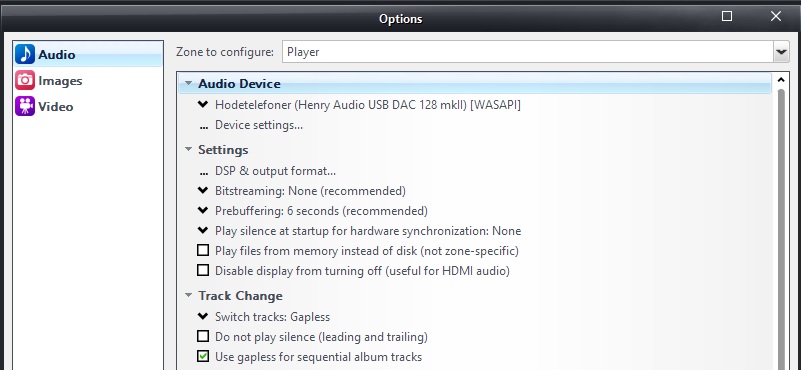801x370 pixels.
Task: Click the Images camera icon
Action: click(25, 80)
